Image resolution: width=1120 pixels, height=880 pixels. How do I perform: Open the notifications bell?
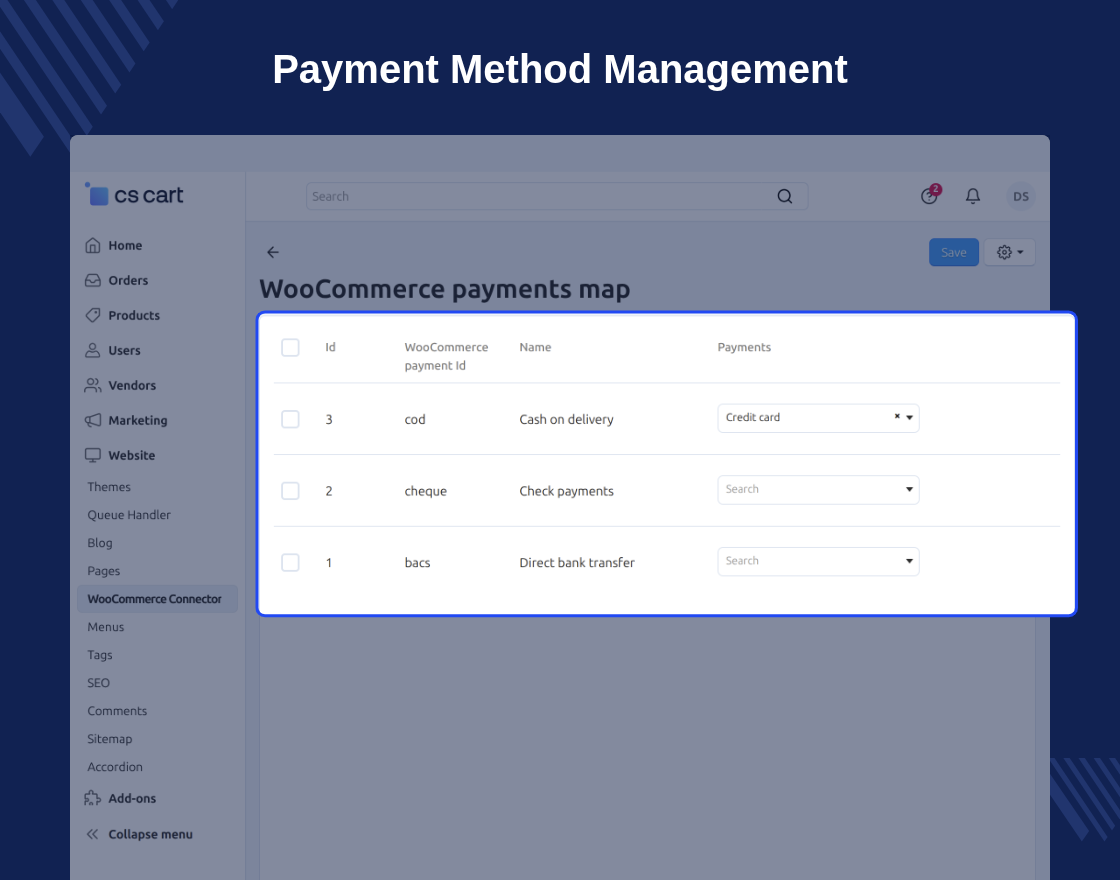[x=973, y=196]
